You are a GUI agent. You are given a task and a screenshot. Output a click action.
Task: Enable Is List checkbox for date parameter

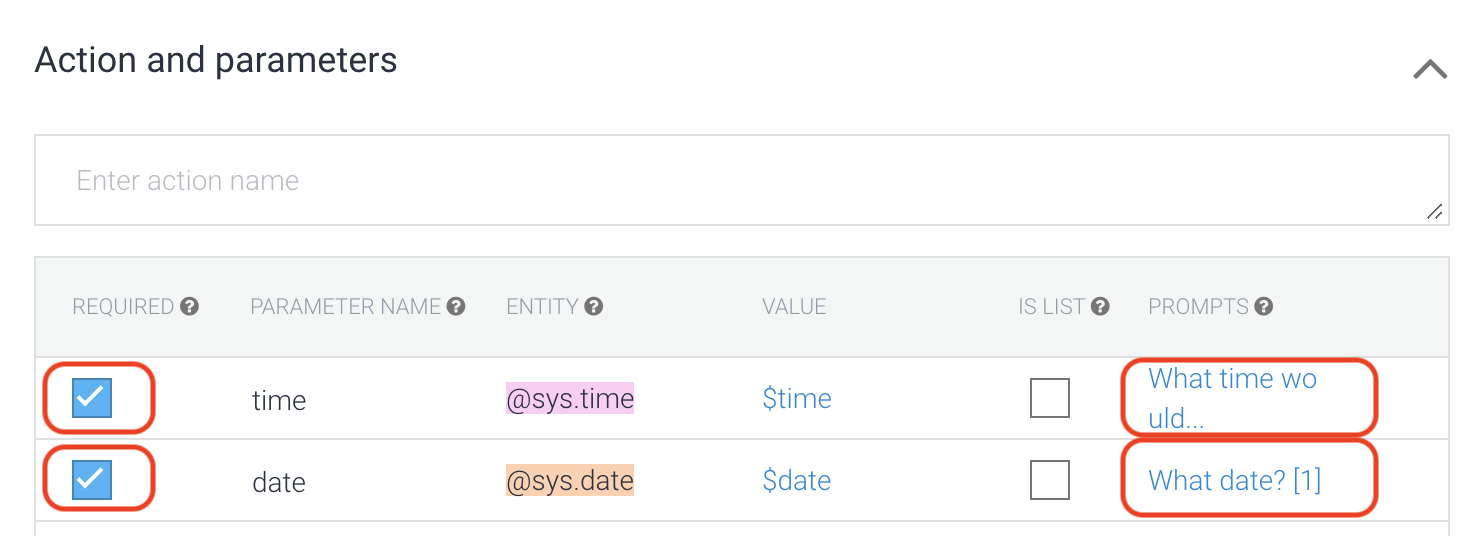(1050, 480)
